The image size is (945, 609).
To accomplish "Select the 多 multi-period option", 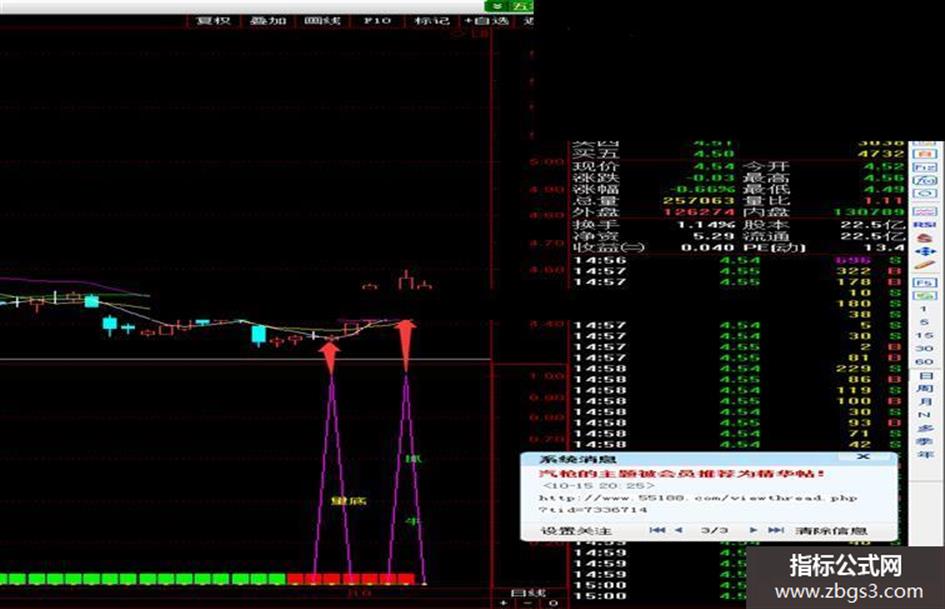I will pyautogui.click(x=925, y=428).
